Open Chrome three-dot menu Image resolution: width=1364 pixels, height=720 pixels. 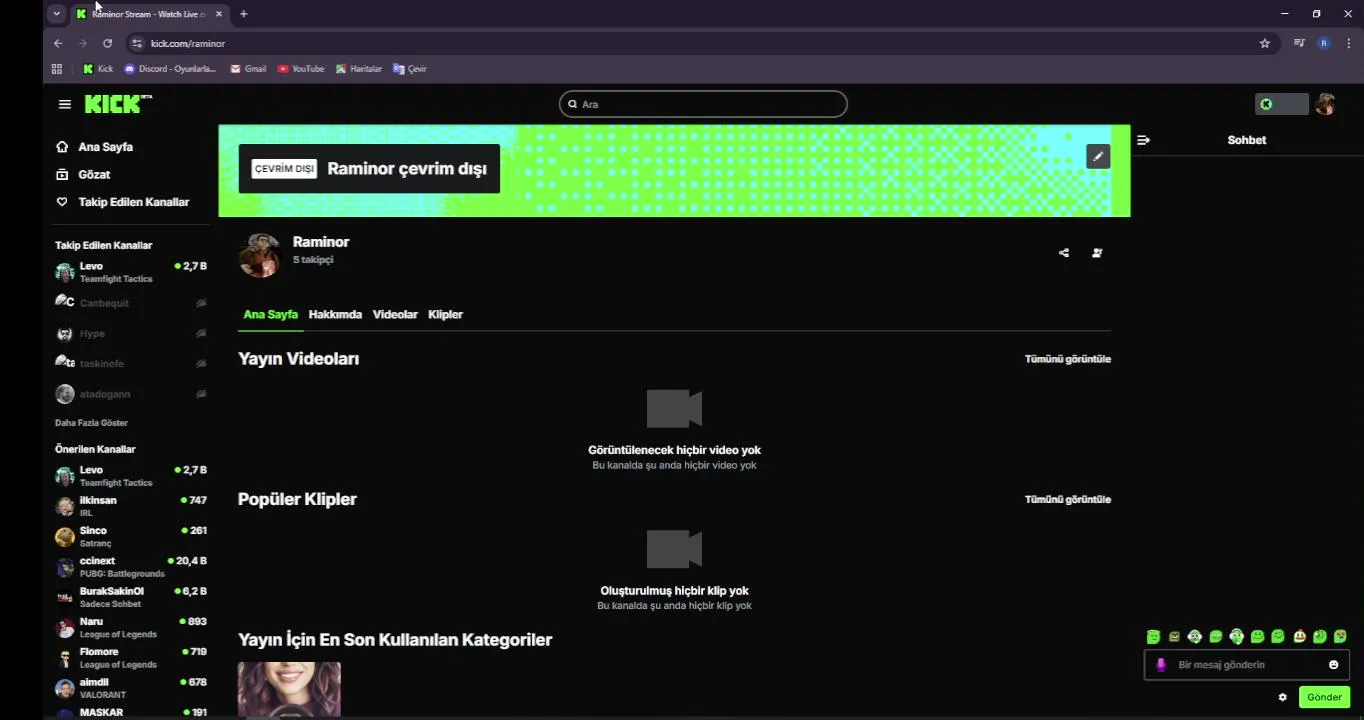(1349, 43)
